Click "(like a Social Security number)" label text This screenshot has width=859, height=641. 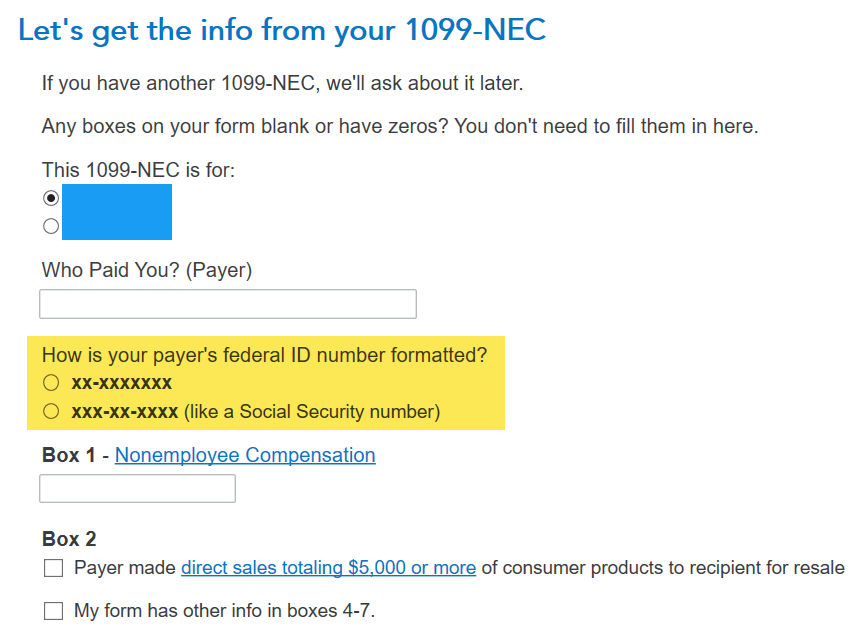[x=311, y=411]
